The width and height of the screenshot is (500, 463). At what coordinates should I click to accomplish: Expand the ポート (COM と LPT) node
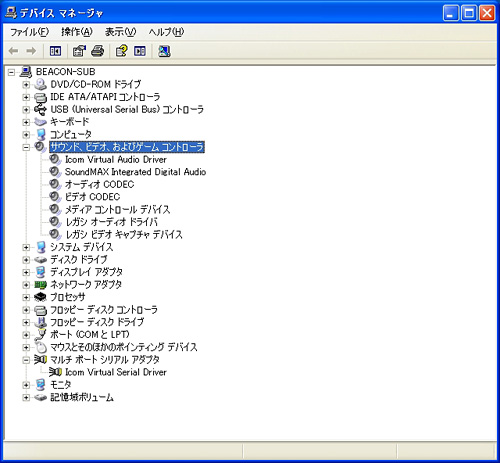[x=26, y=335]
